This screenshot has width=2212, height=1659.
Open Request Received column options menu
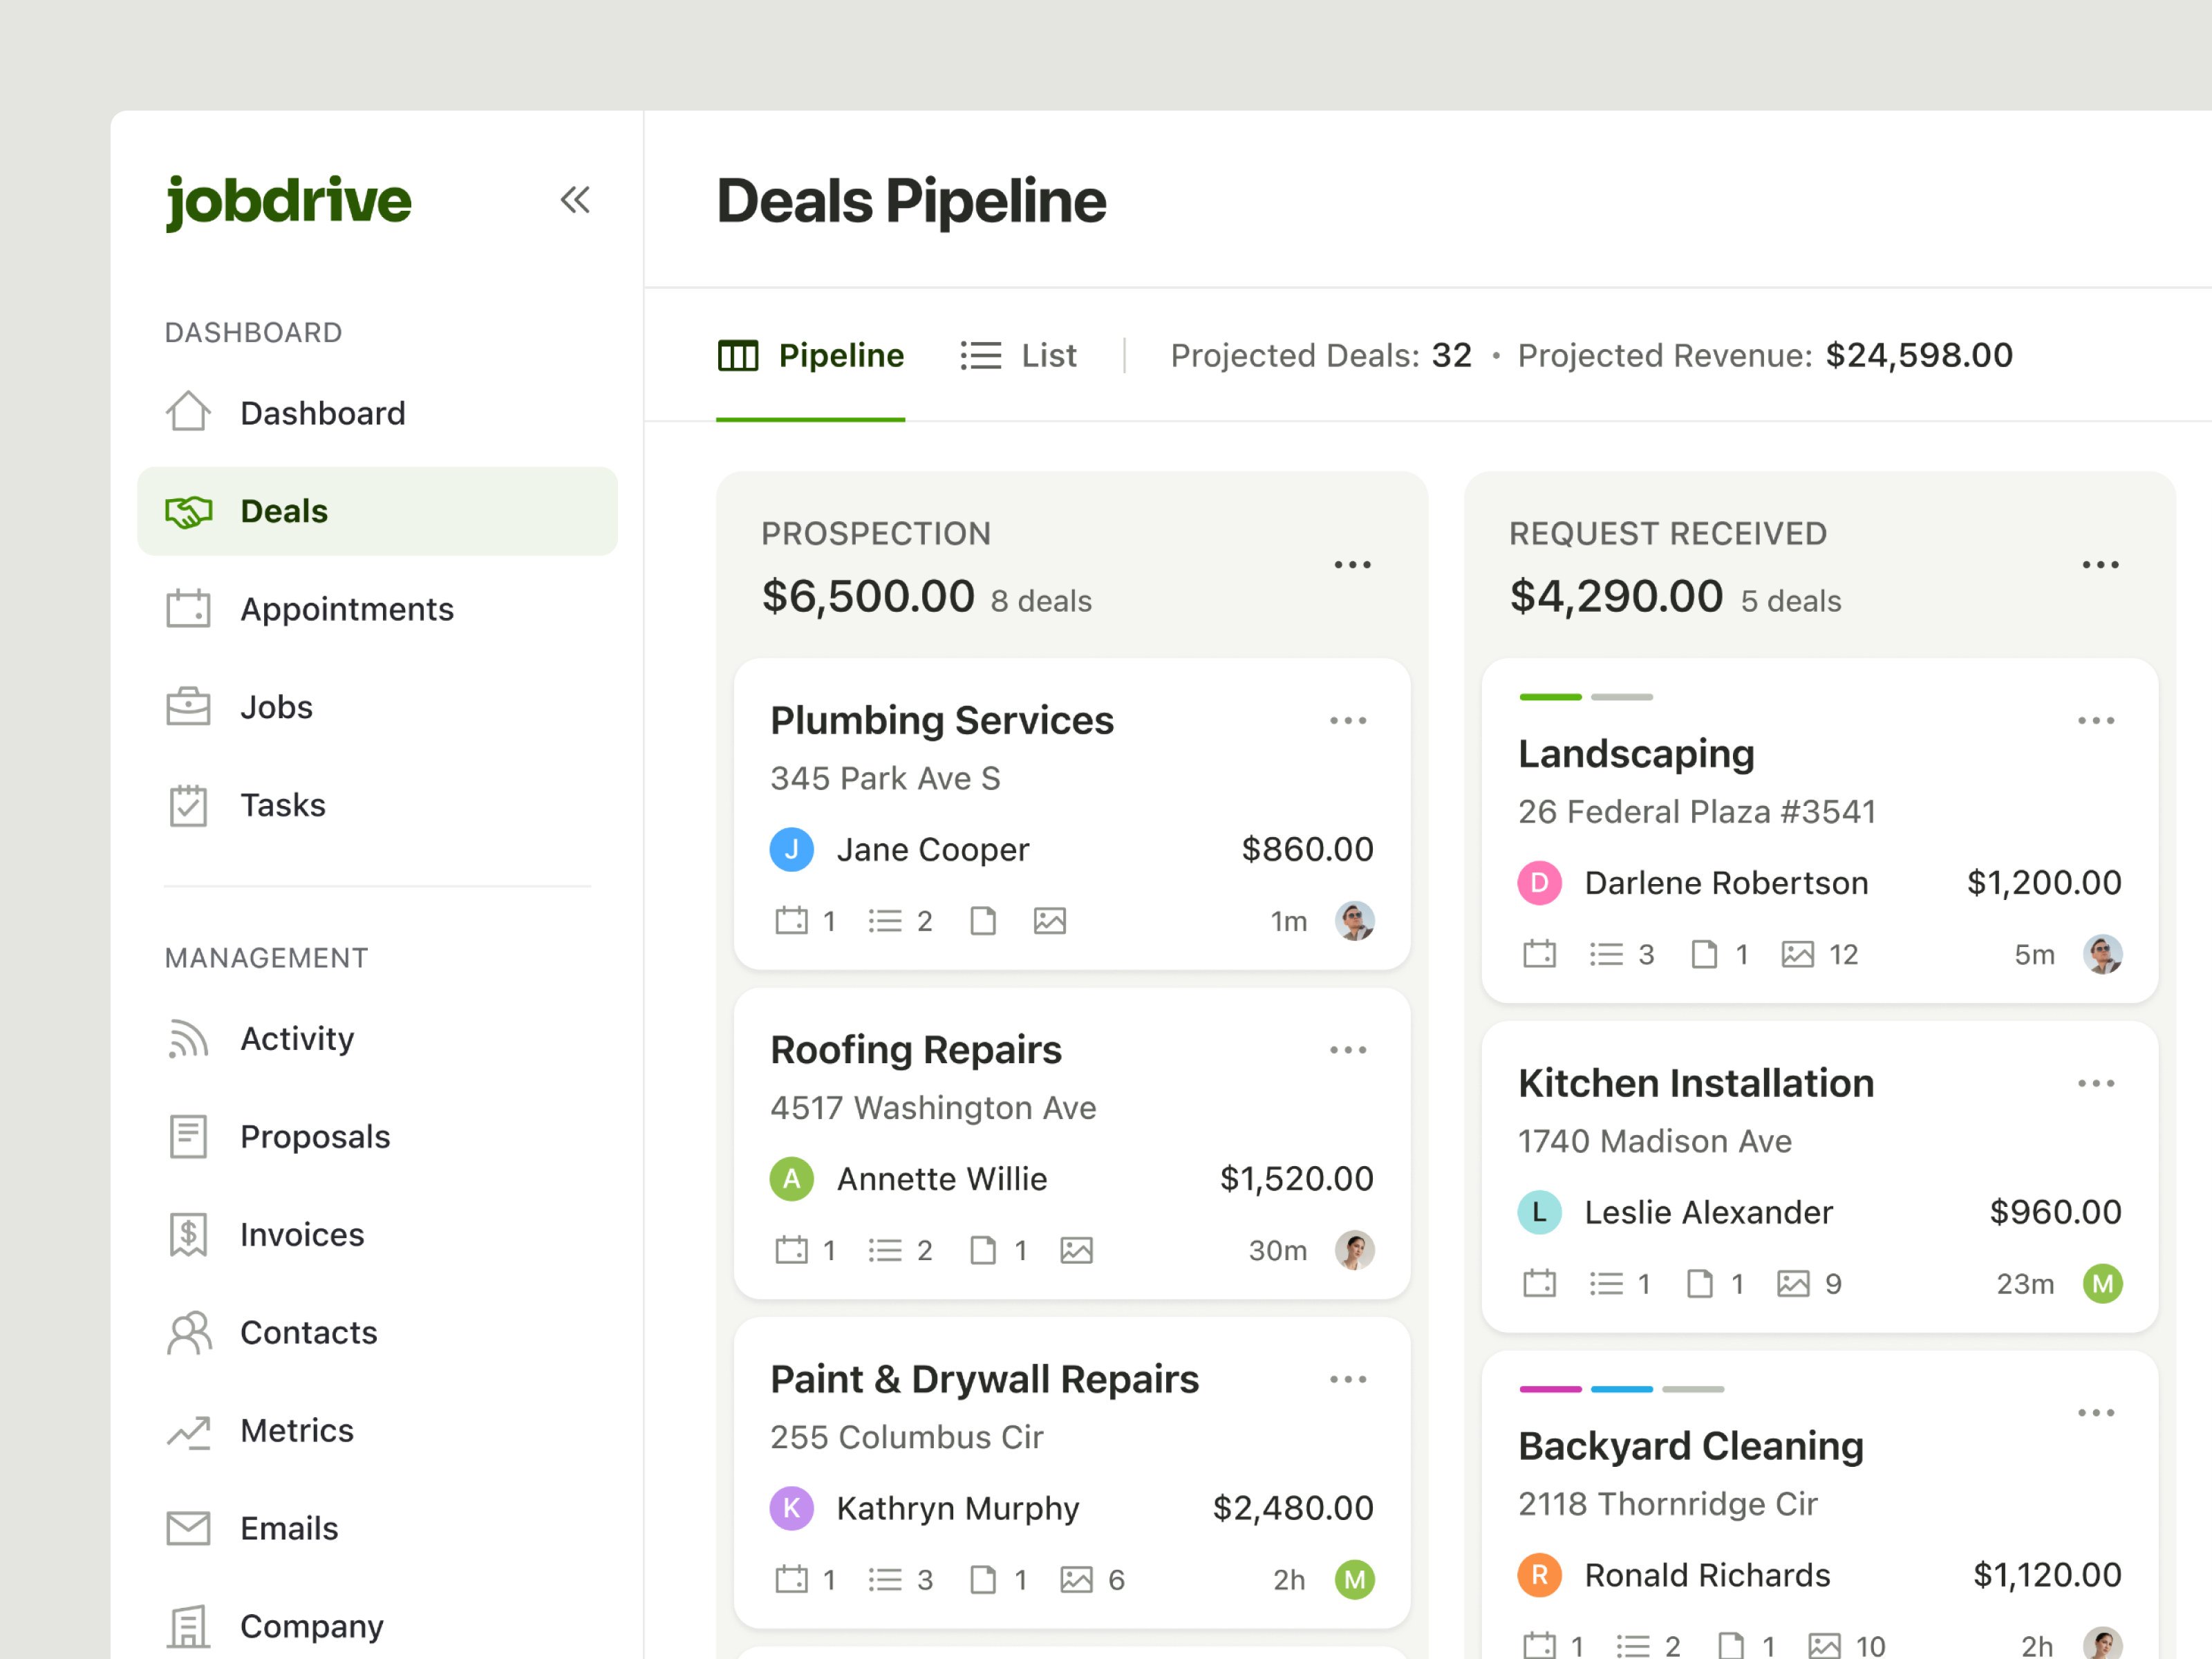(x=2100, y=565)
